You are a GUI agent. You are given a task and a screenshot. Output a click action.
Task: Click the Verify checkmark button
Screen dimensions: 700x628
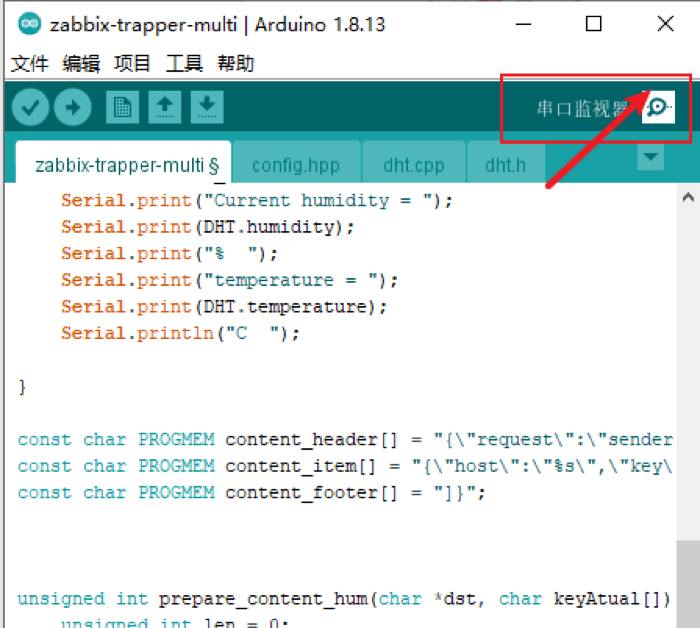(30, 107)
